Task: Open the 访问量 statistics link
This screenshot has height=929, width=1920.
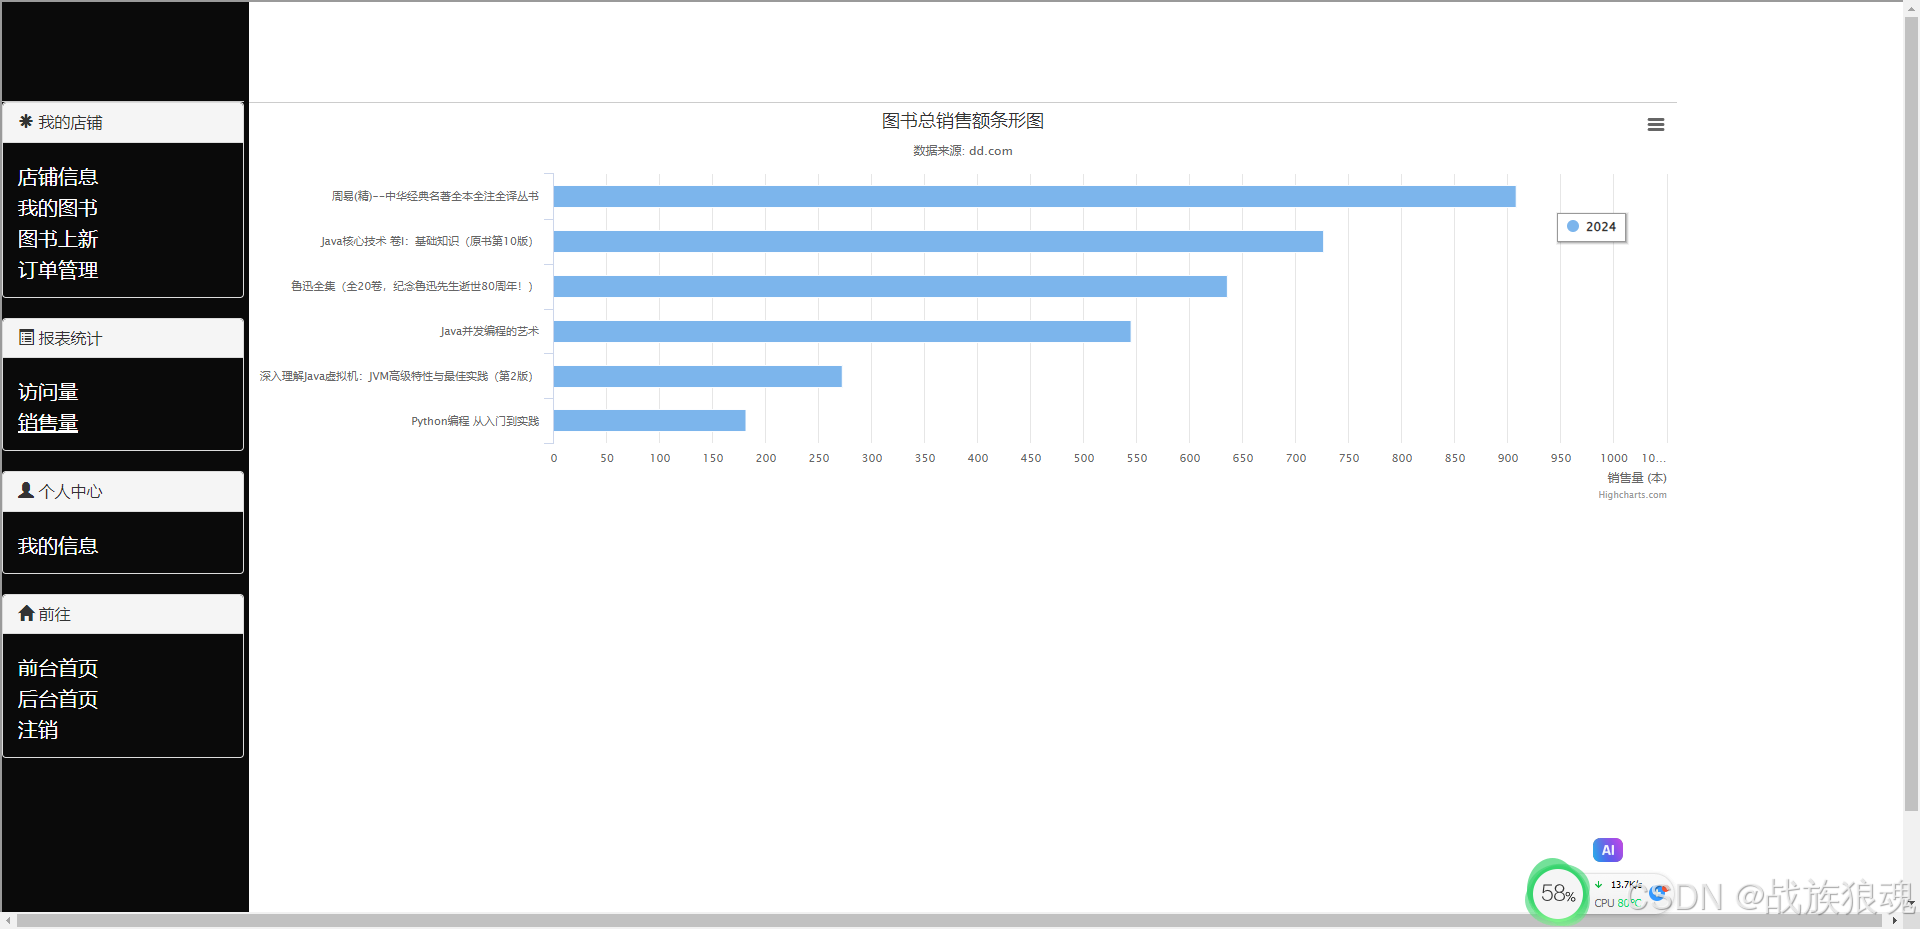Action: [x=48, y=392]
